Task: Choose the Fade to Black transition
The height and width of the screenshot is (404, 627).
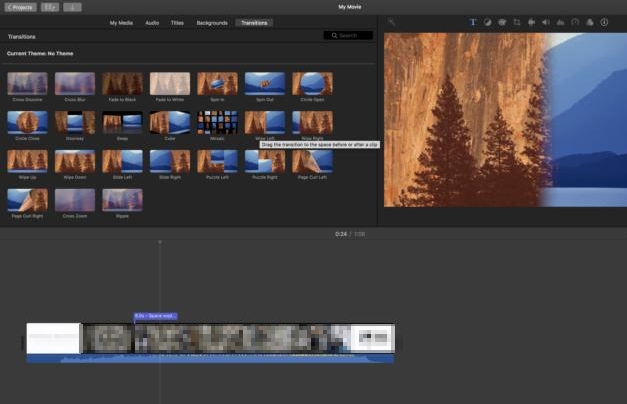Action: pos(122,84)
